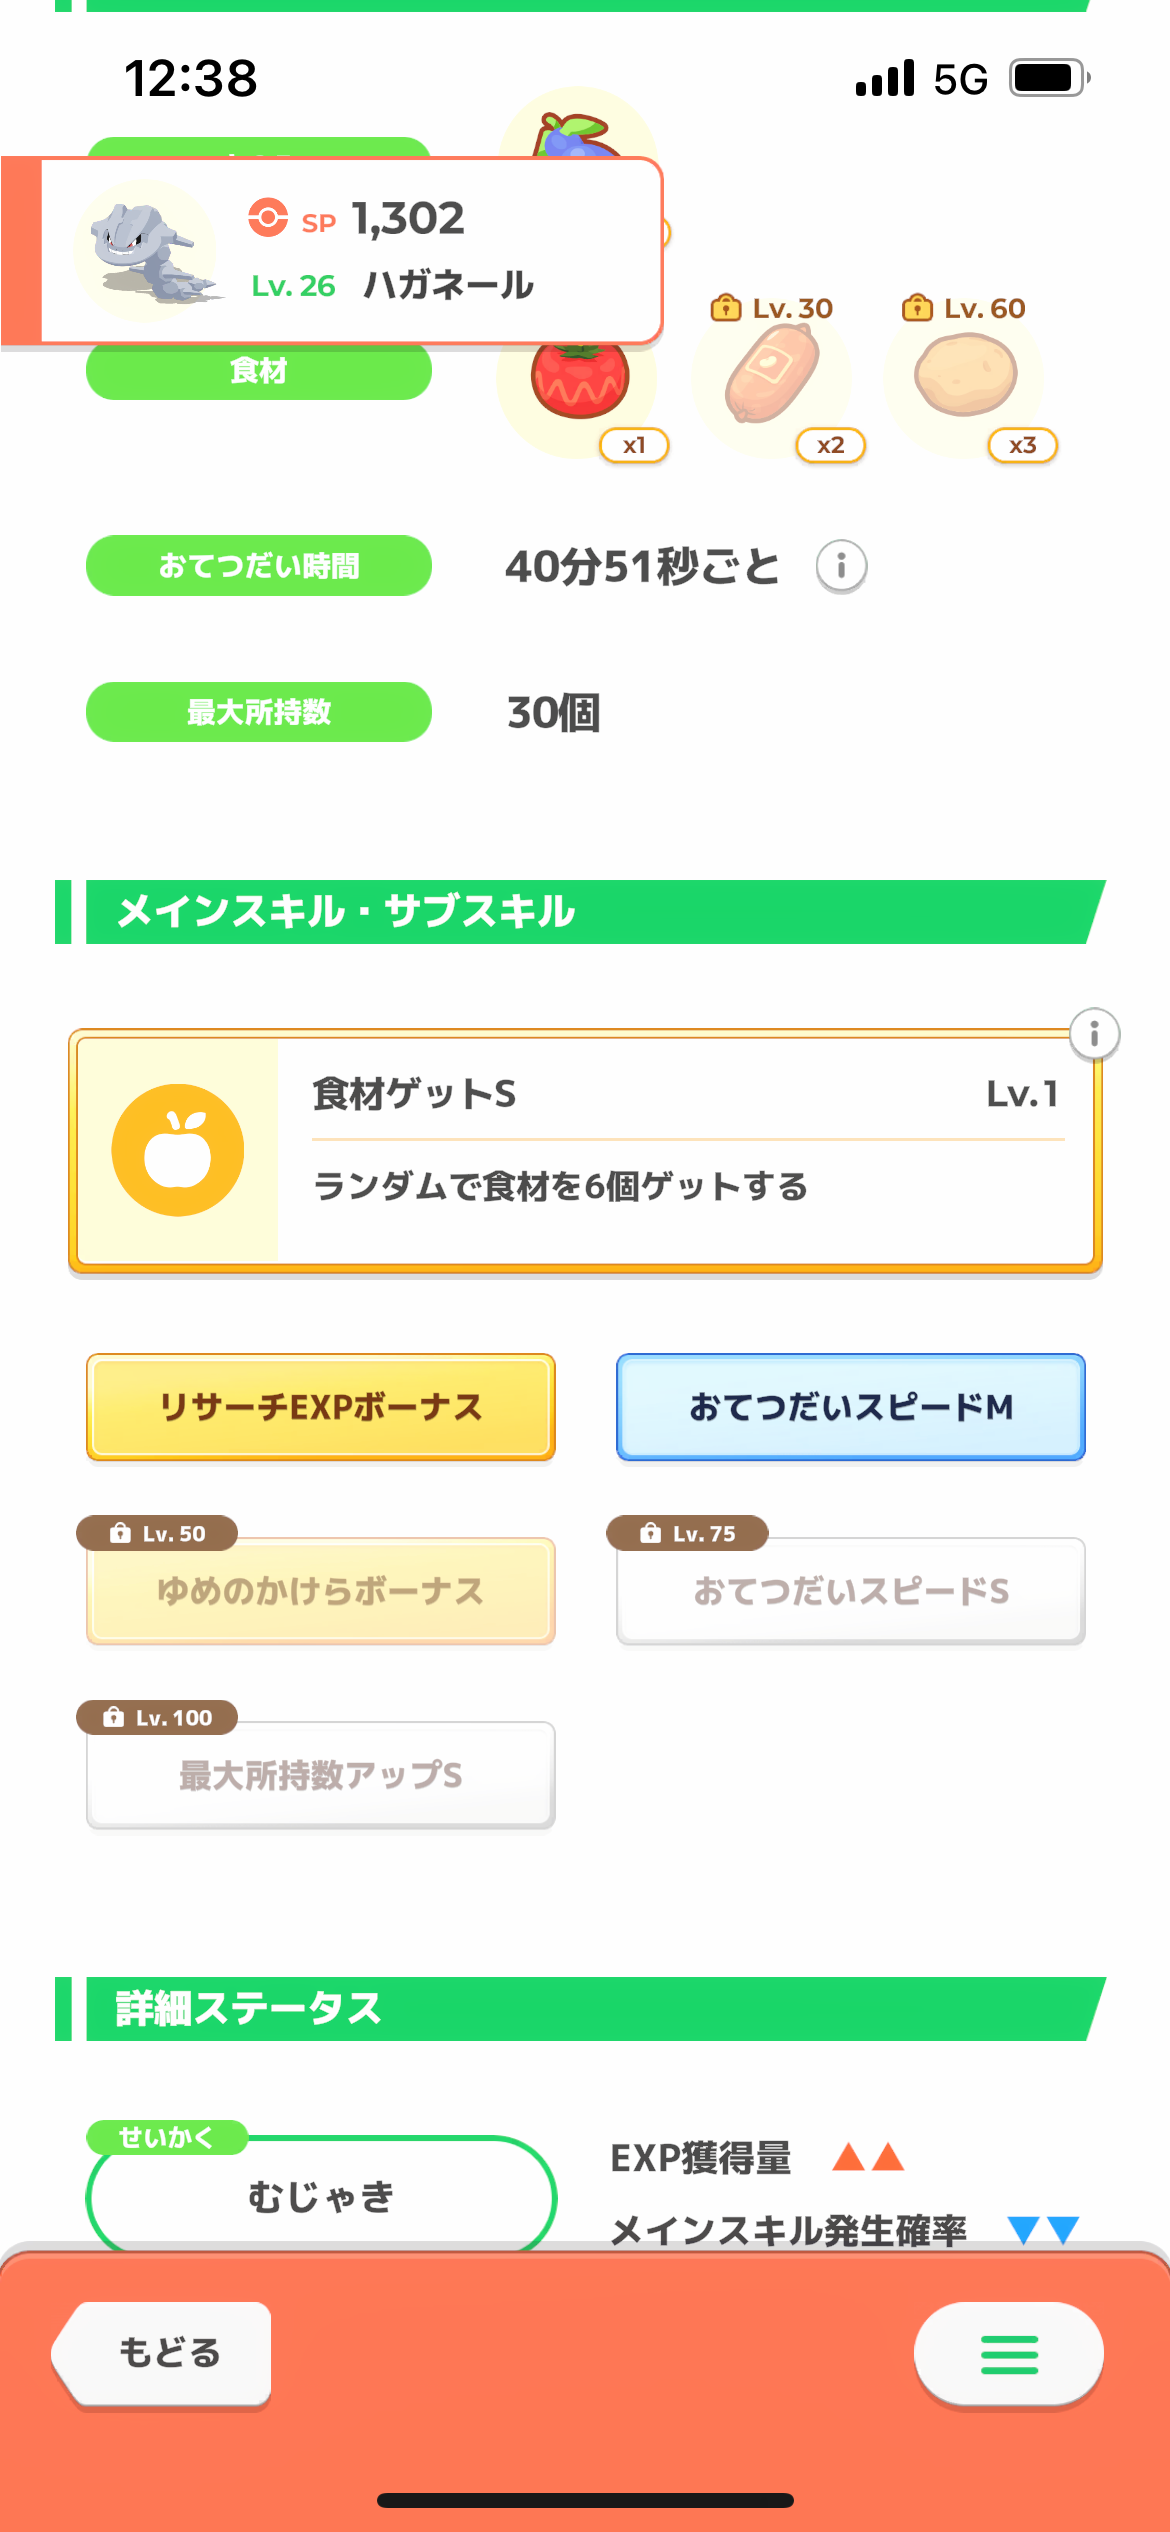Tap the locked 最大所持数アップS skill
1170x2532 pixels.
321,1775
